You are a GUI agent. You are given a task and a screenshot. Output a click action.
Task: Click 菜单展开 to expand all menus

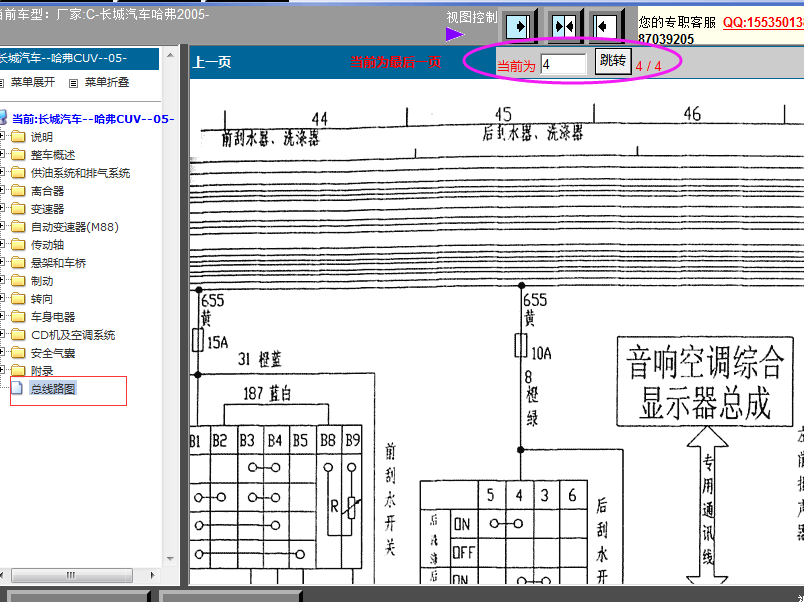click(x=33, y=82)
